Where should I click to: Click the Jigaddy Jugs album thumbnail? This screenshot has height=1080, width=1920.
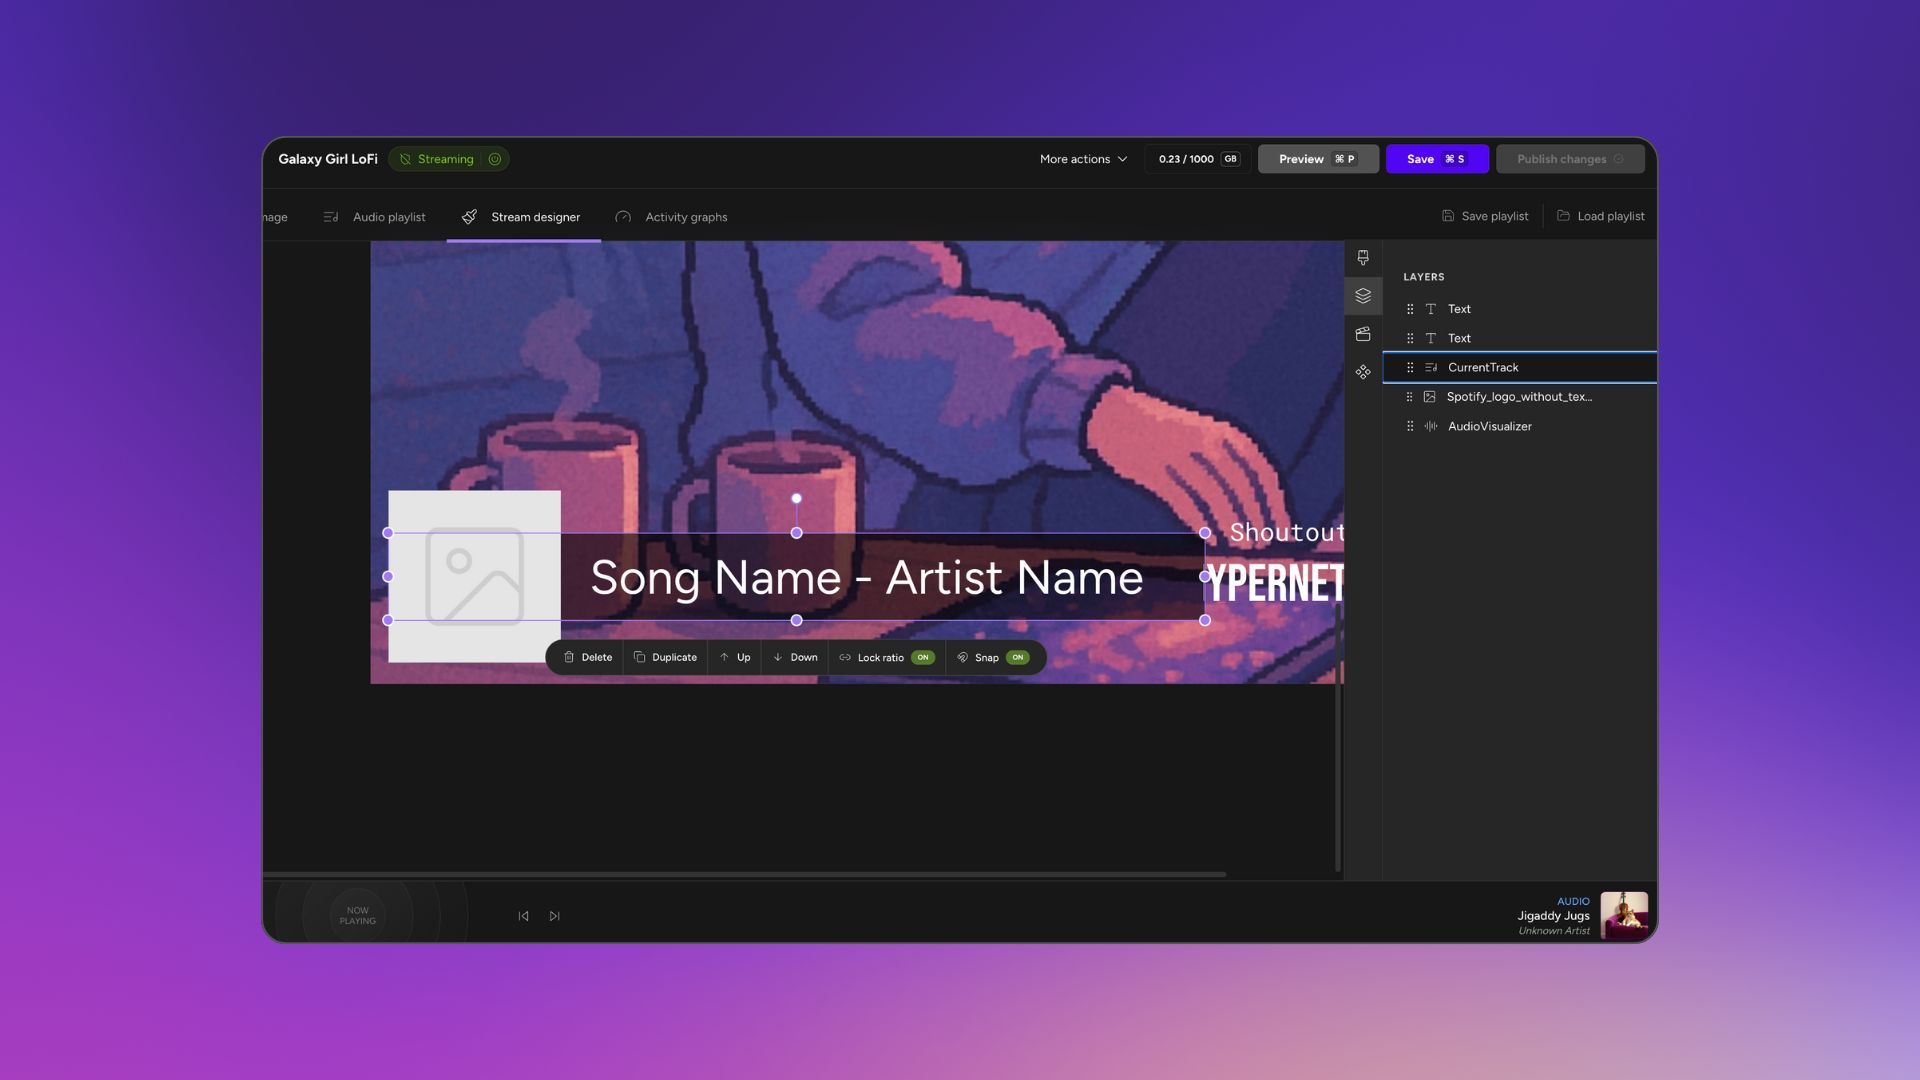click(1624, 915)
